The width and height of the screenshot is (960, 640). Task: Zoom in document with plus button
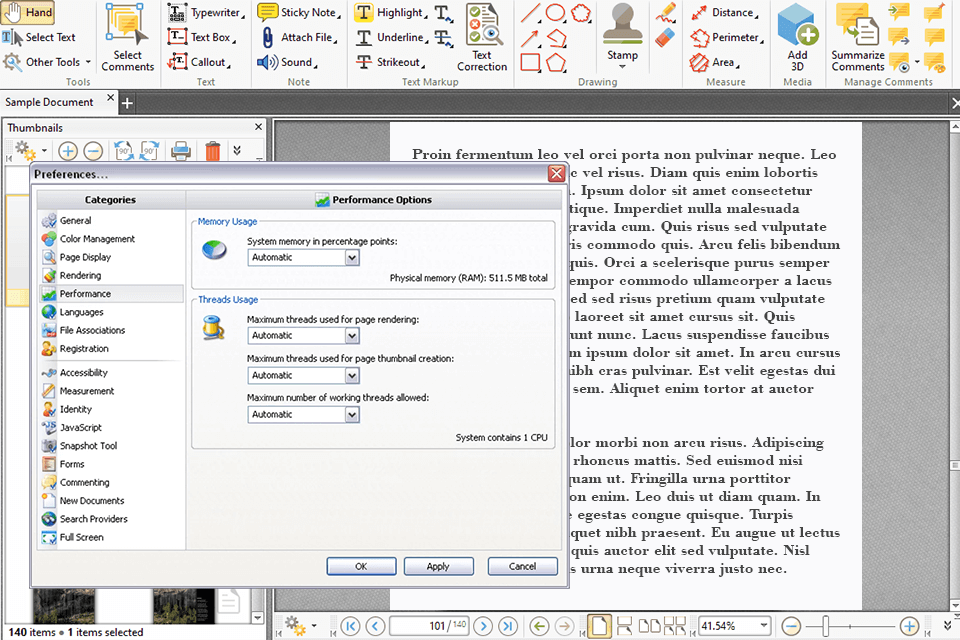tap(909, 626)
